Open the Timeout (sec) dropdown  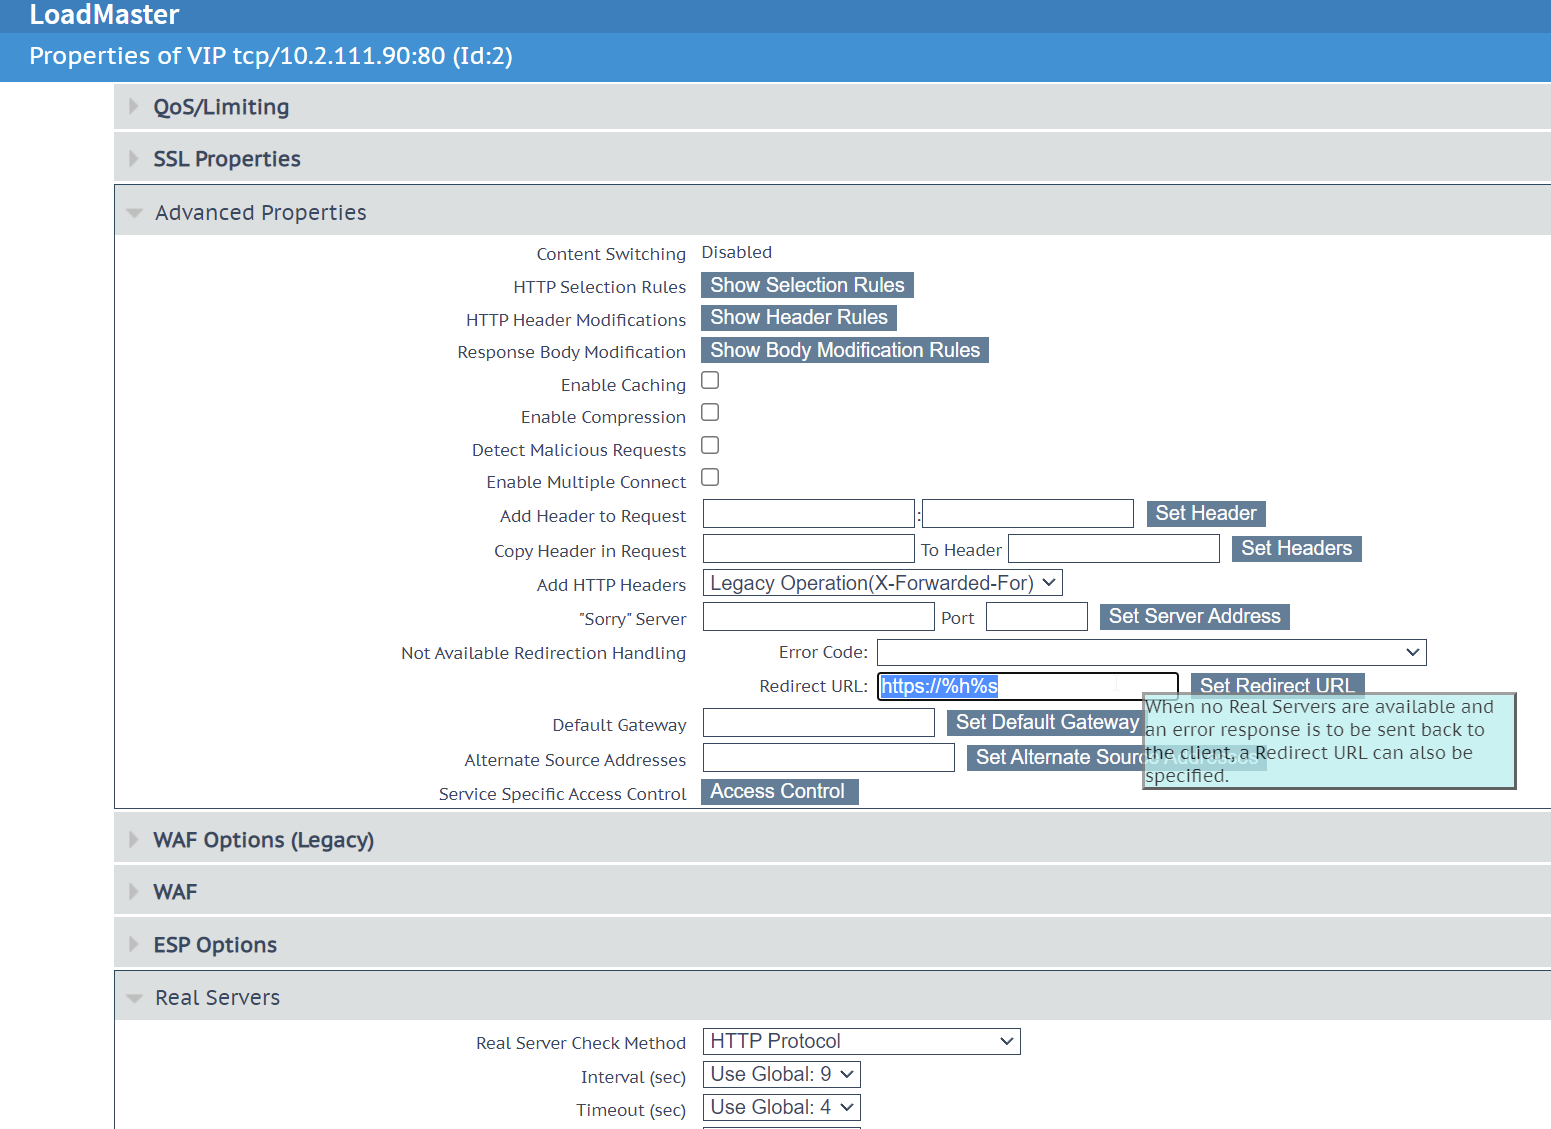(782, 1107)
